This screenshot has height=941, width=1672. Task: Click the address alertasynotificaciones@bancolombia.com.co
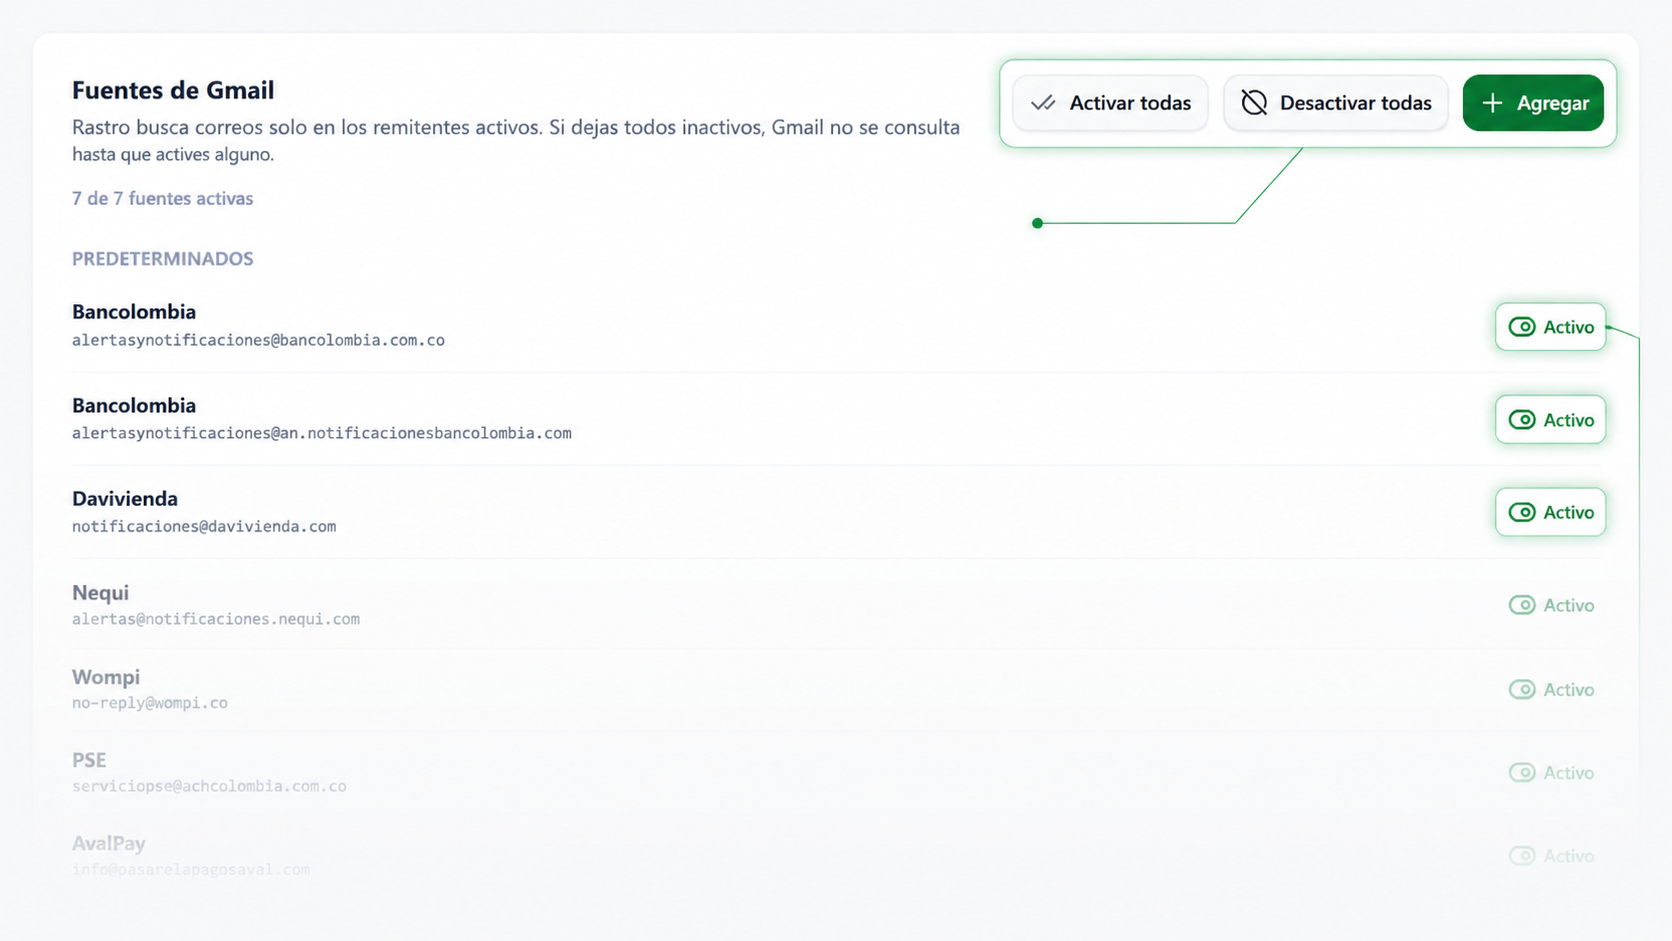258,340
